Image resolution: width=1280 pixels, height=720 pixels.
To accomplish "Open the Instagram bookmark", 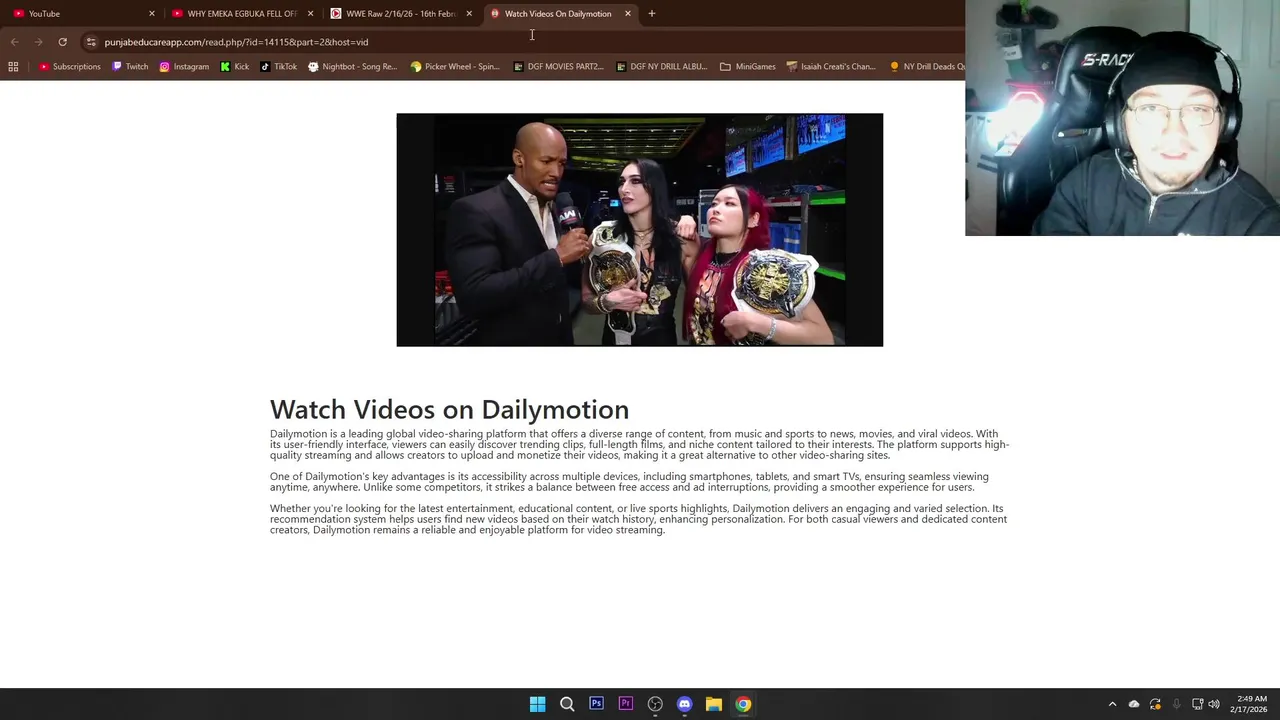I will pos(184,66).
